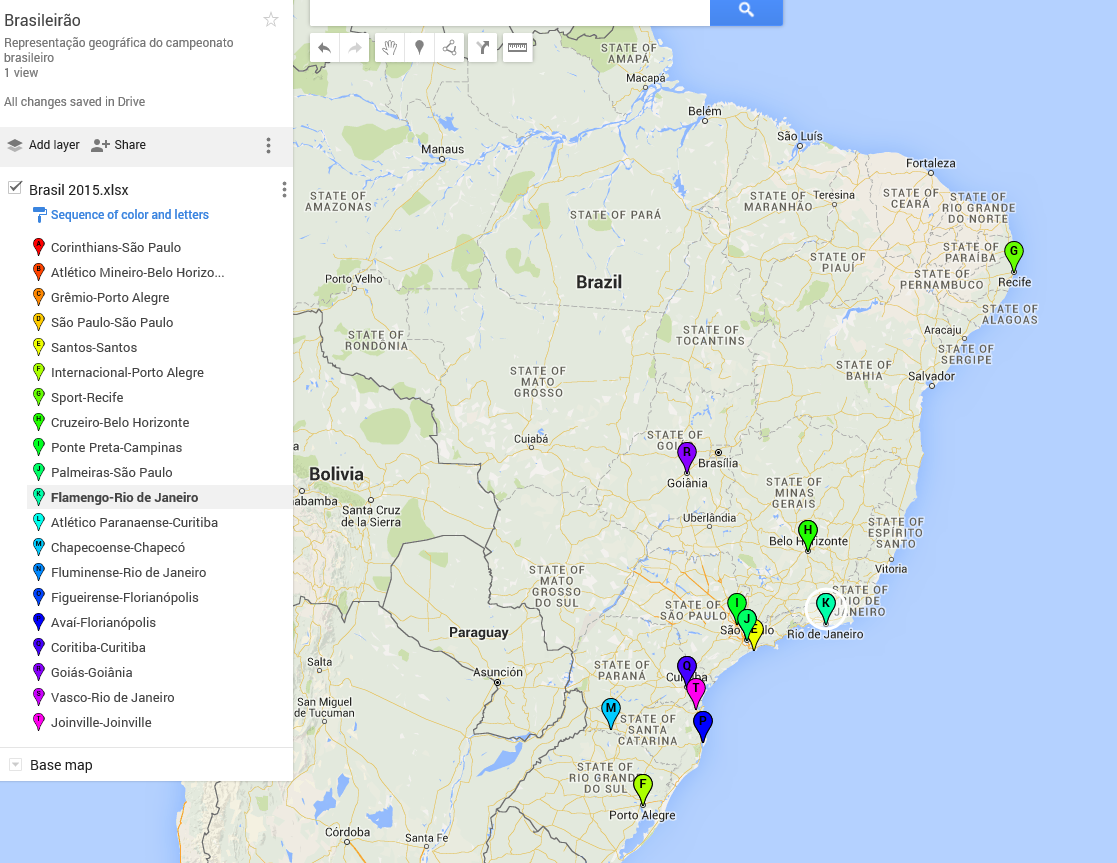Click the K marker at Rio de Janeiro
Image resolution: width=1117 pixels, height=863 pixels.
(x=826, y=606)
